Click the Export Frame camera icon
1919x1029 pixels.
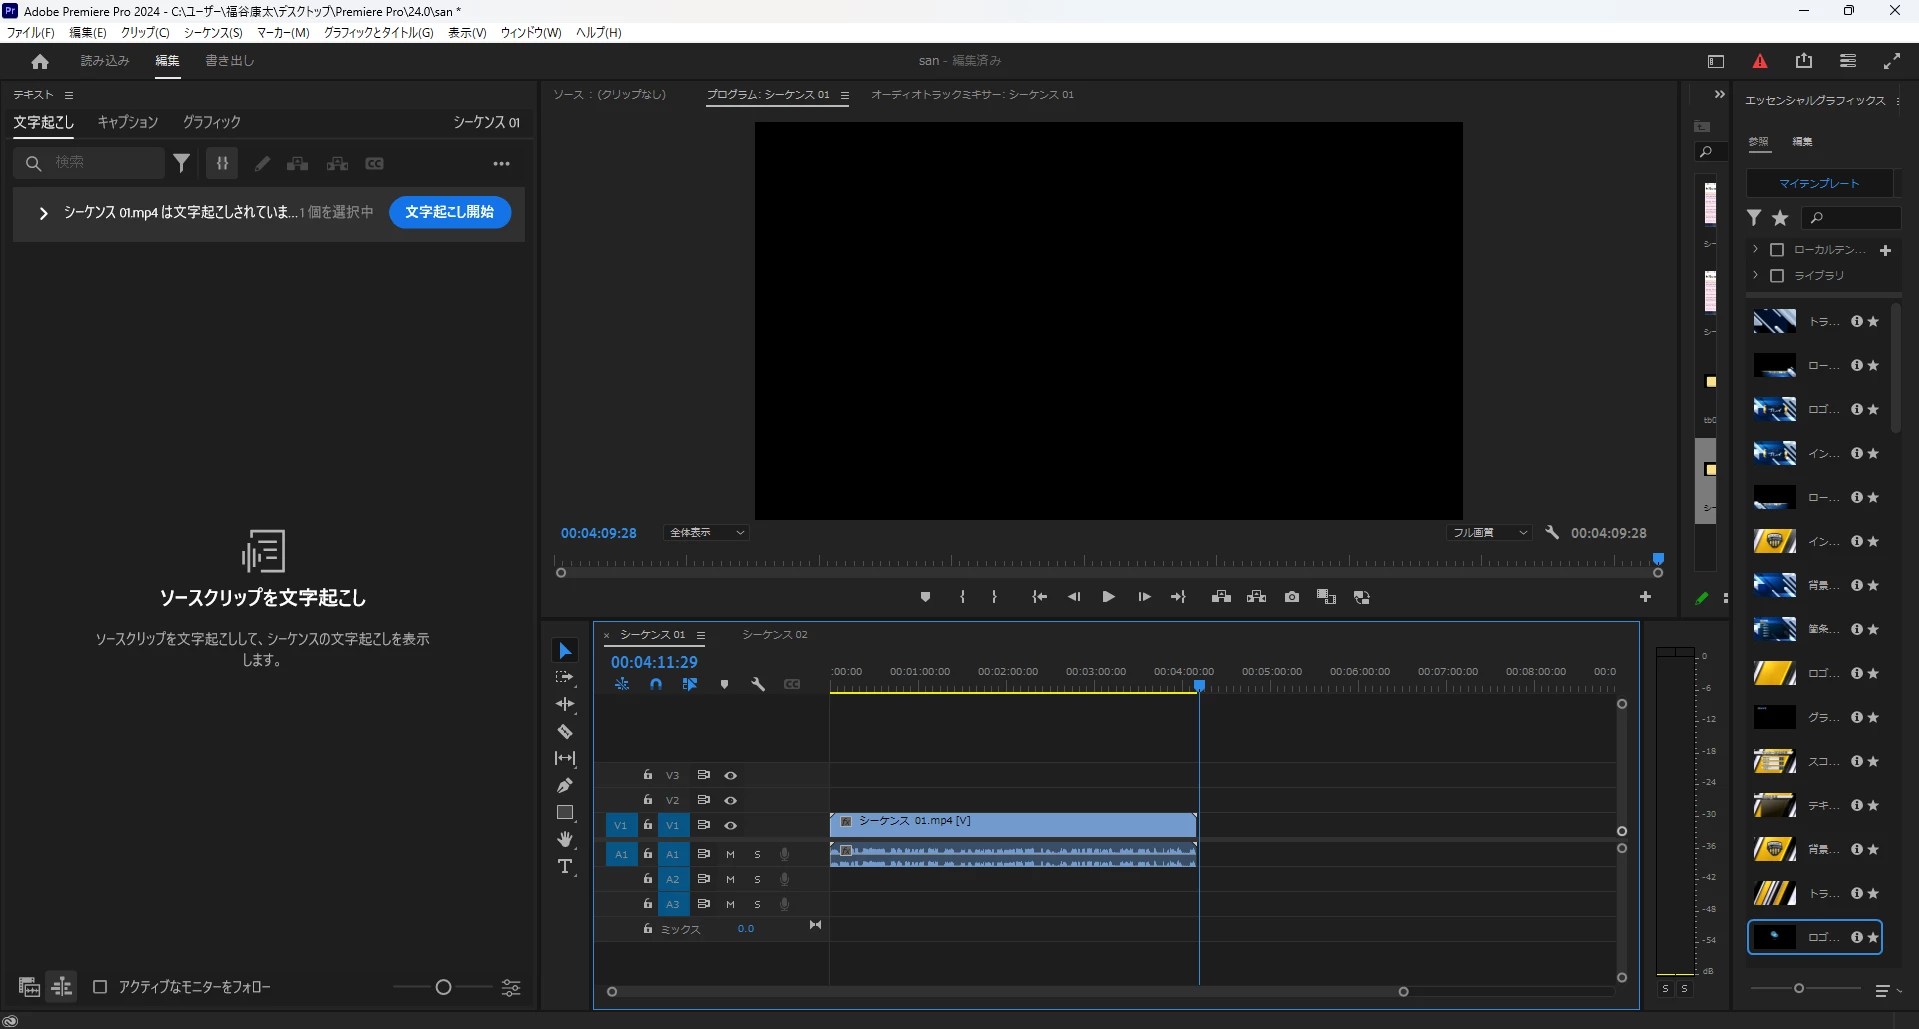pos(1292,597)
